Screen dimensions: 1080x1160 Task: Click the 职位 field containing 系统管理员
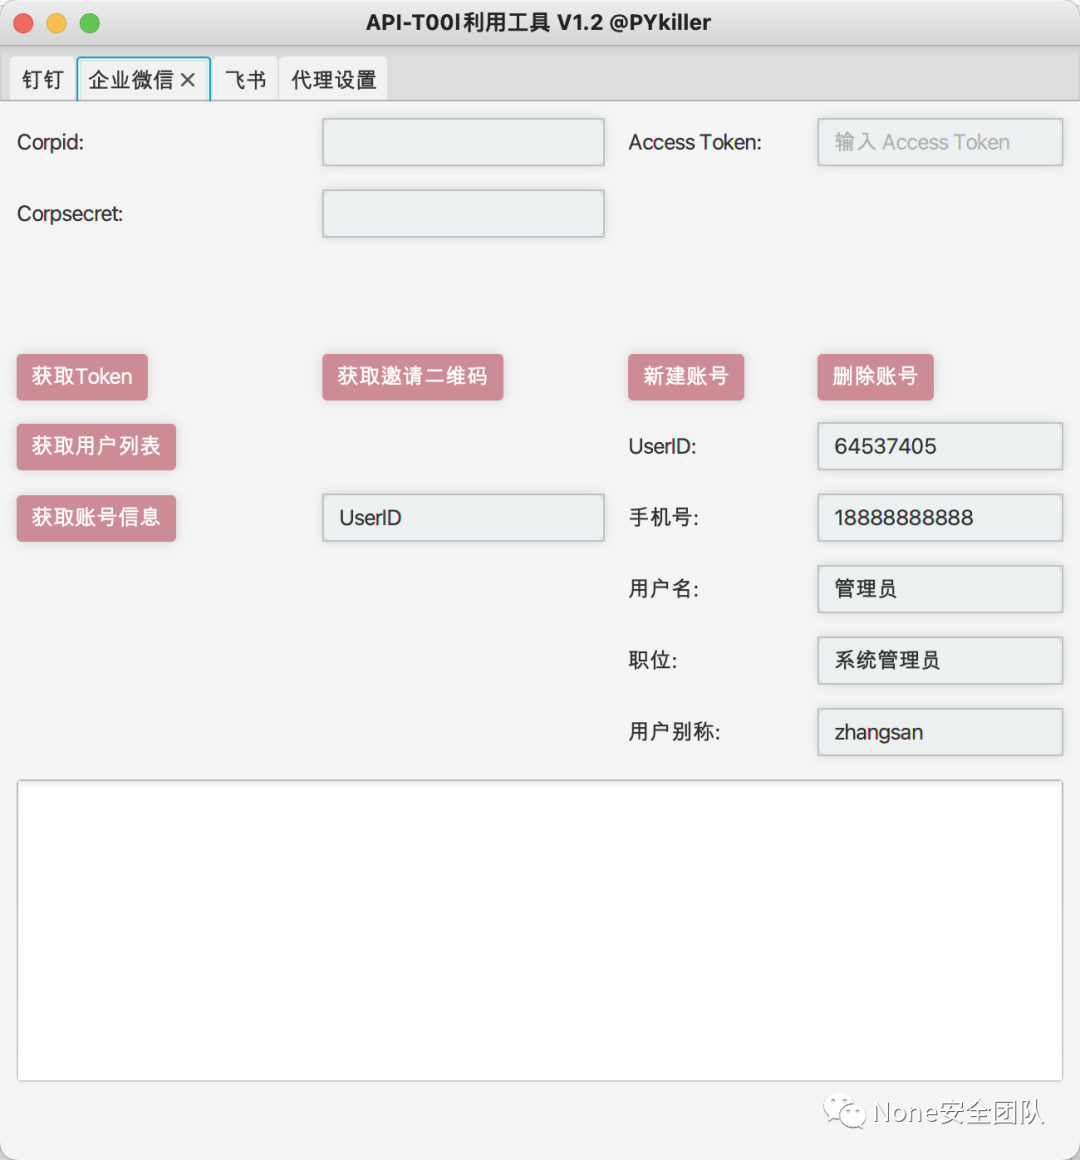[x=940, y=660]
